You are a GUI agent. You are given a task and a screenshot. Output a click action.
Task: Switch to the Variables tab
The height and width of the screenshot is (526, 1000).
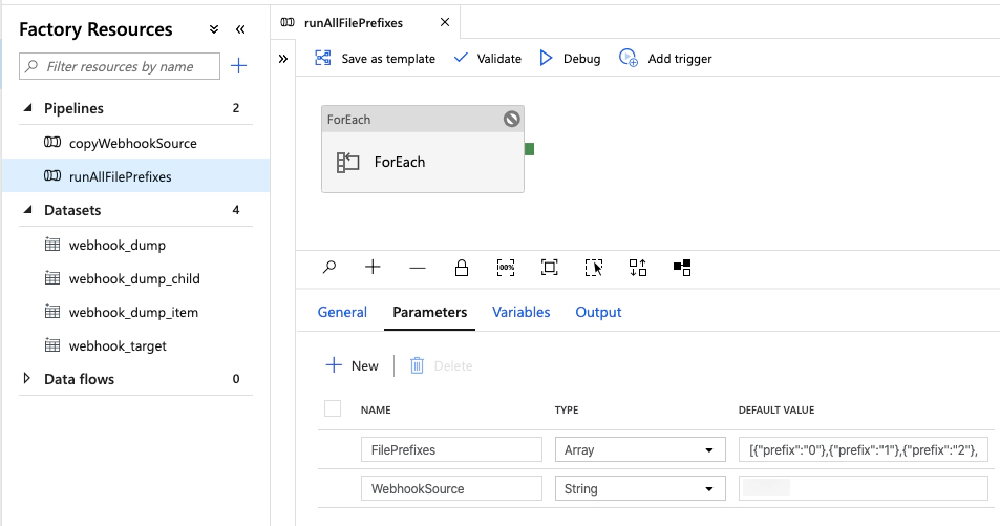pyautogui.click(x=521, y=312)
